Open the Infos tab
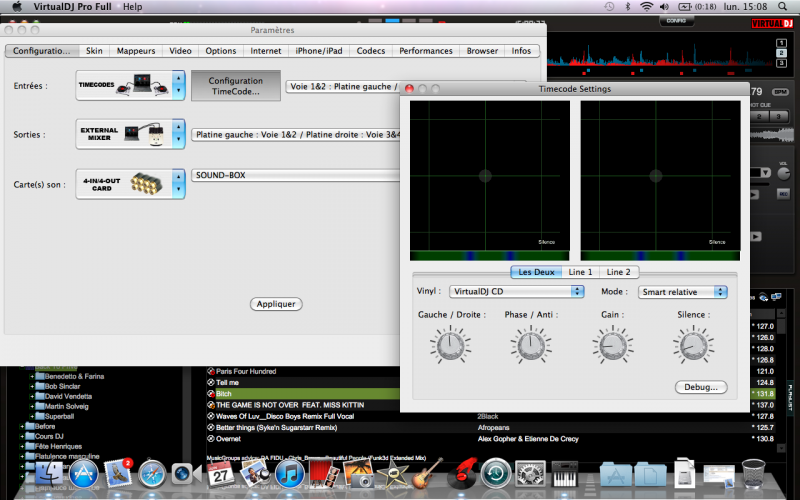Image resolution: width=800 pixels, height=500 pixels. pos(521,51)
